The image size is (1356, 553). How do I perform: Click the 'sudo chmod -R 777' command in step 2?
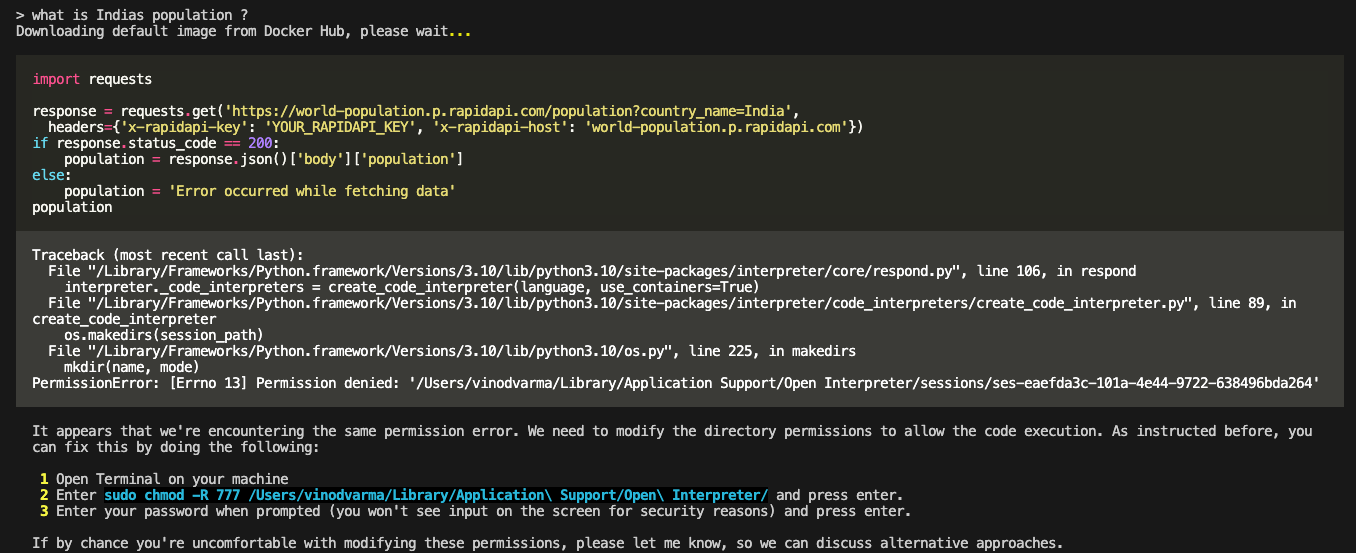[x=436, y=495]
